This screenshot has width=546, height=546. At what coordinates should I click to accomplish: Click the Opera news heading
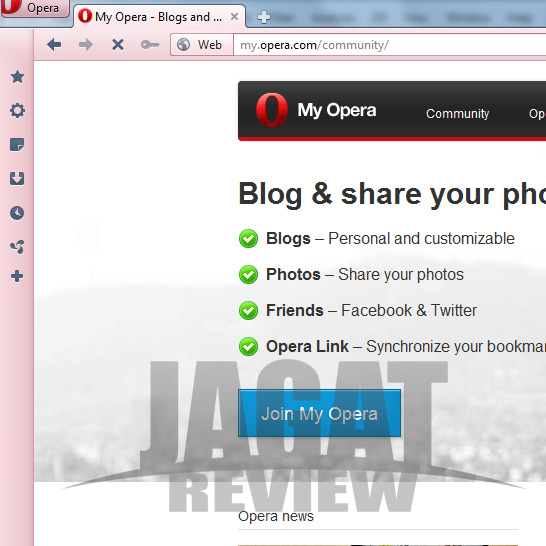pos(276,516)
